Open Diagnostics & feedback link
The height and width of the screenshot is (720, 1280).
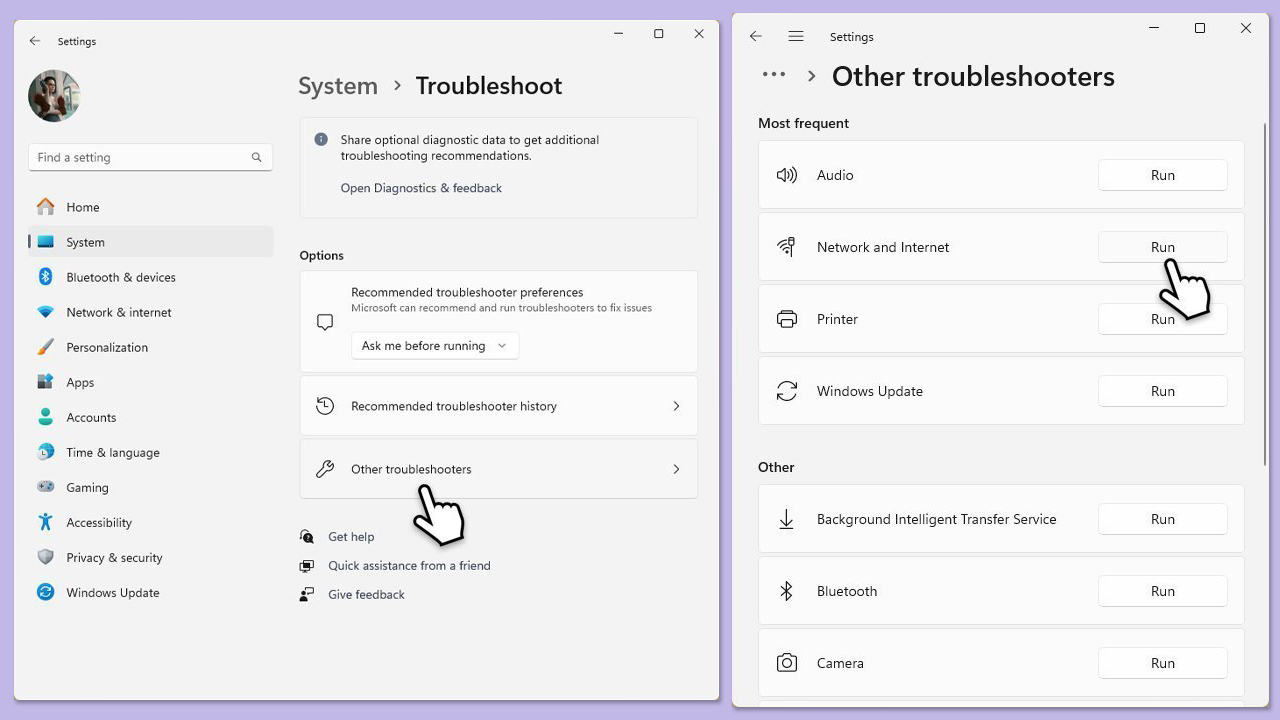click(421, 188)
